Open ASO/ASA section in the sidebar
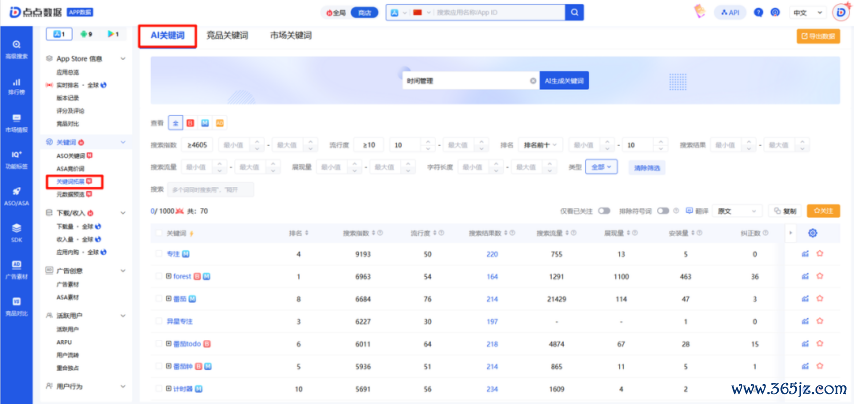854x404 pixels. click(17, 194)
